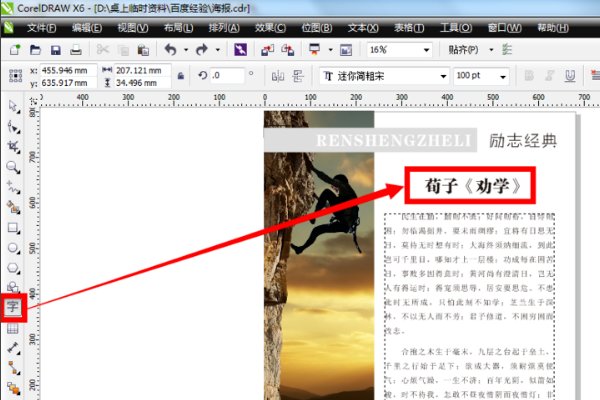Image resolution: width=600 pixels, height=400 pixels.
Task: Pick the Blend effects tool
Action: (x=14, y=389)
